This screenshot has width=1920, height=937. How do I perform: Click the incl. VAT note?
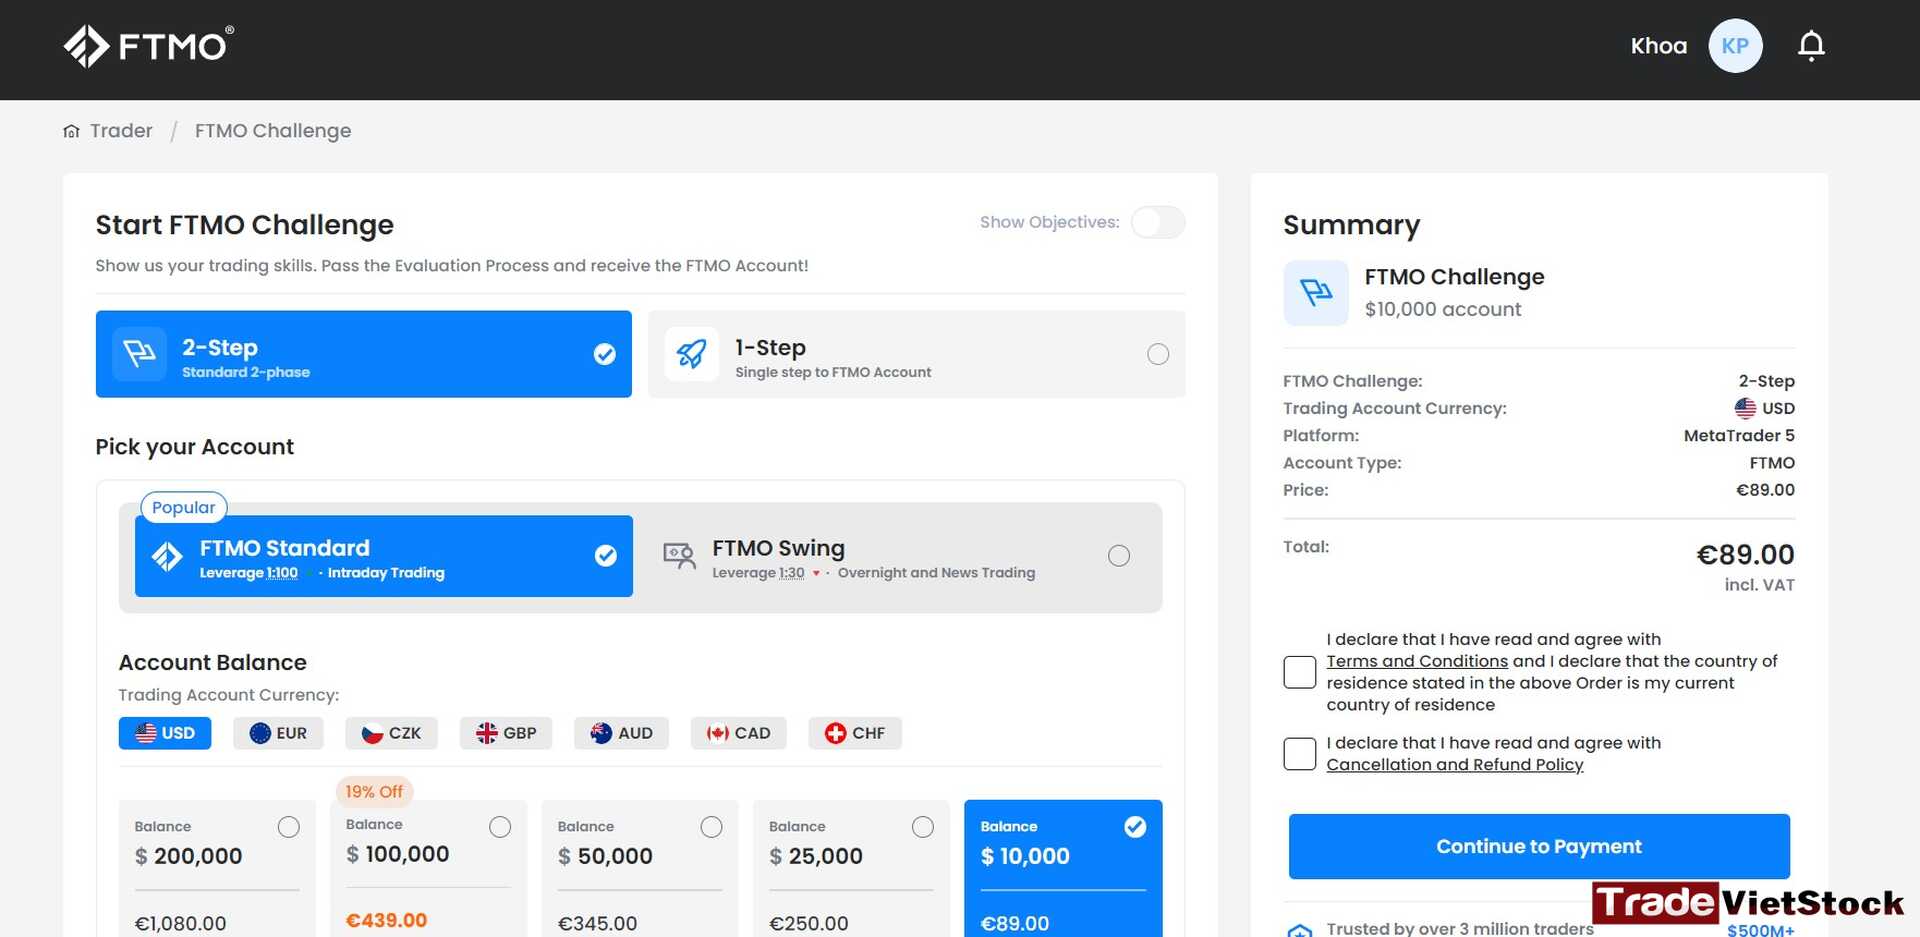[x=1759, y=585]
